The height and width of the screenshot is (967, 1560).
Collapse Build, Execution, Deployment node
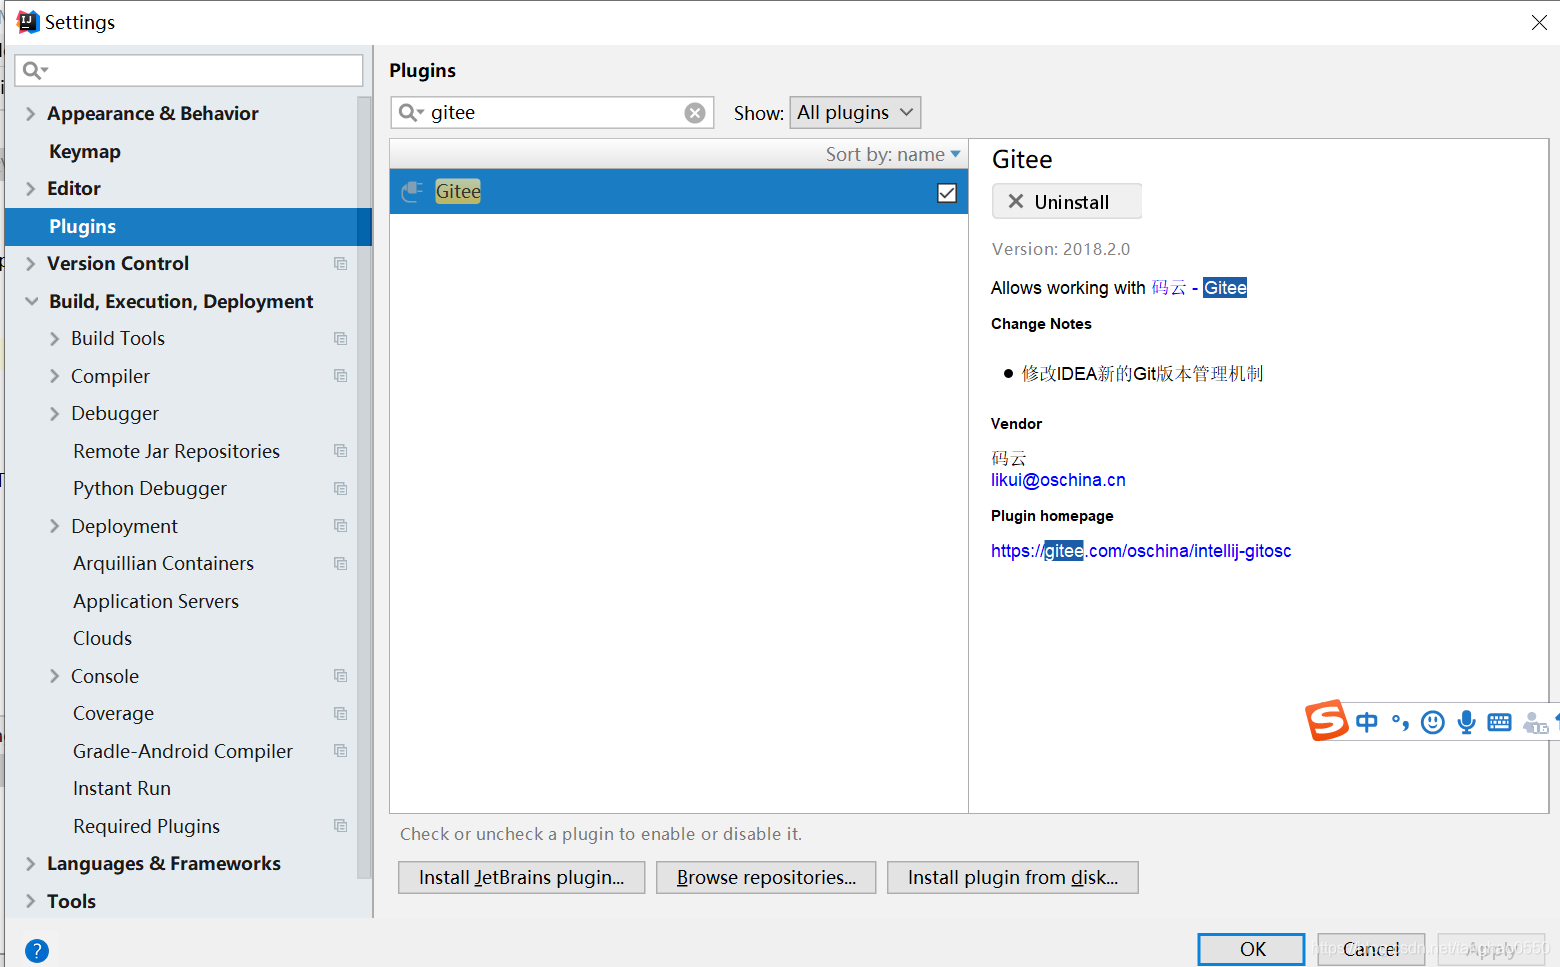31,301
